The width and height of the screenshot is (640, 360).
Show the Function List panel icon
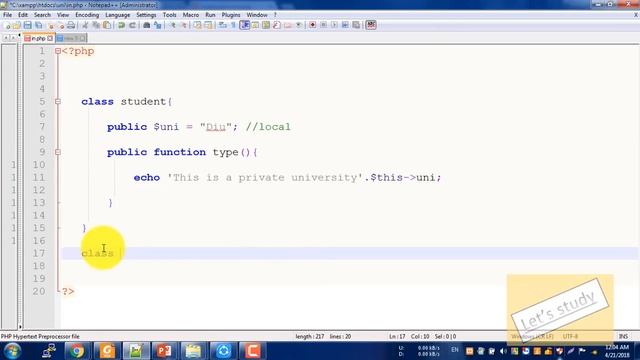tap(277, 25)
